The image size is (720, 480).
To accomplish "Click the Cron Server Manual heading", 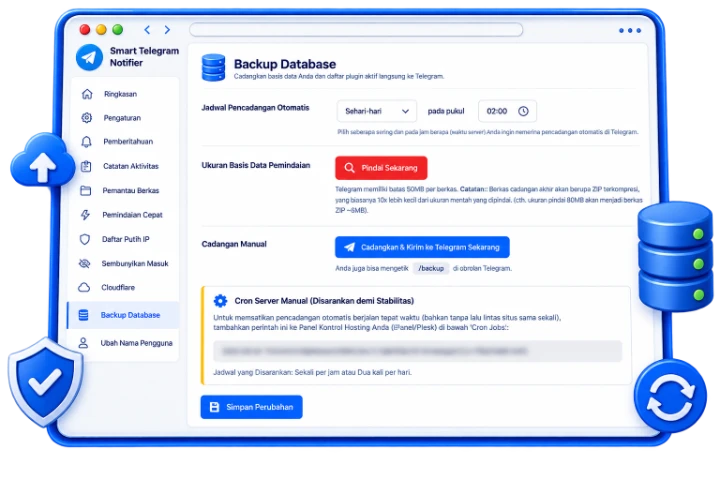I will (324, 301).
